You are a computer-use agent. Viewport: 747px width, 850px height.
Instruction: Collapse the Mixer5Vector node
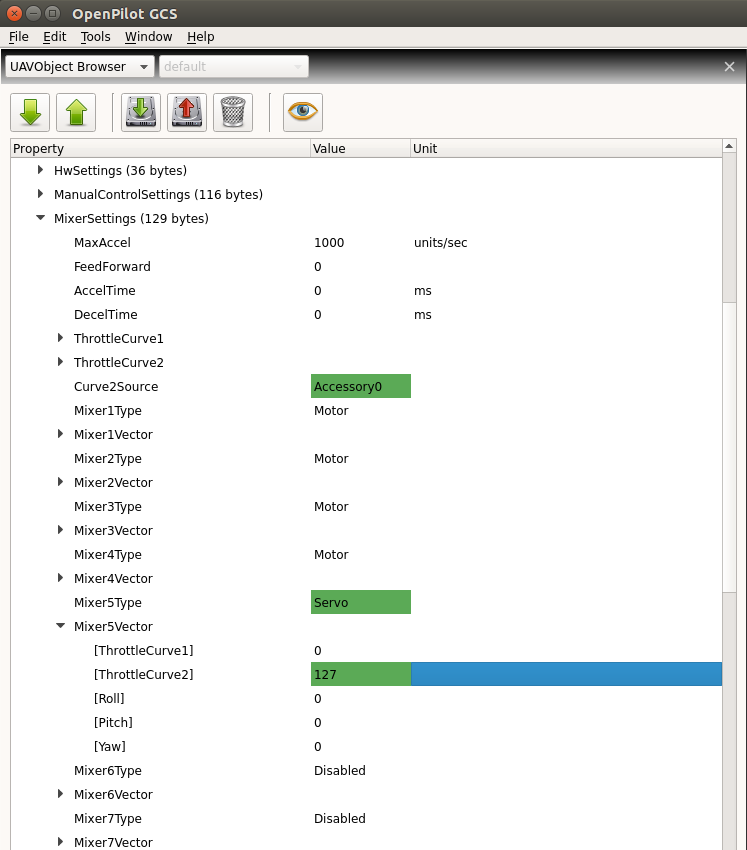pos(60,626)
